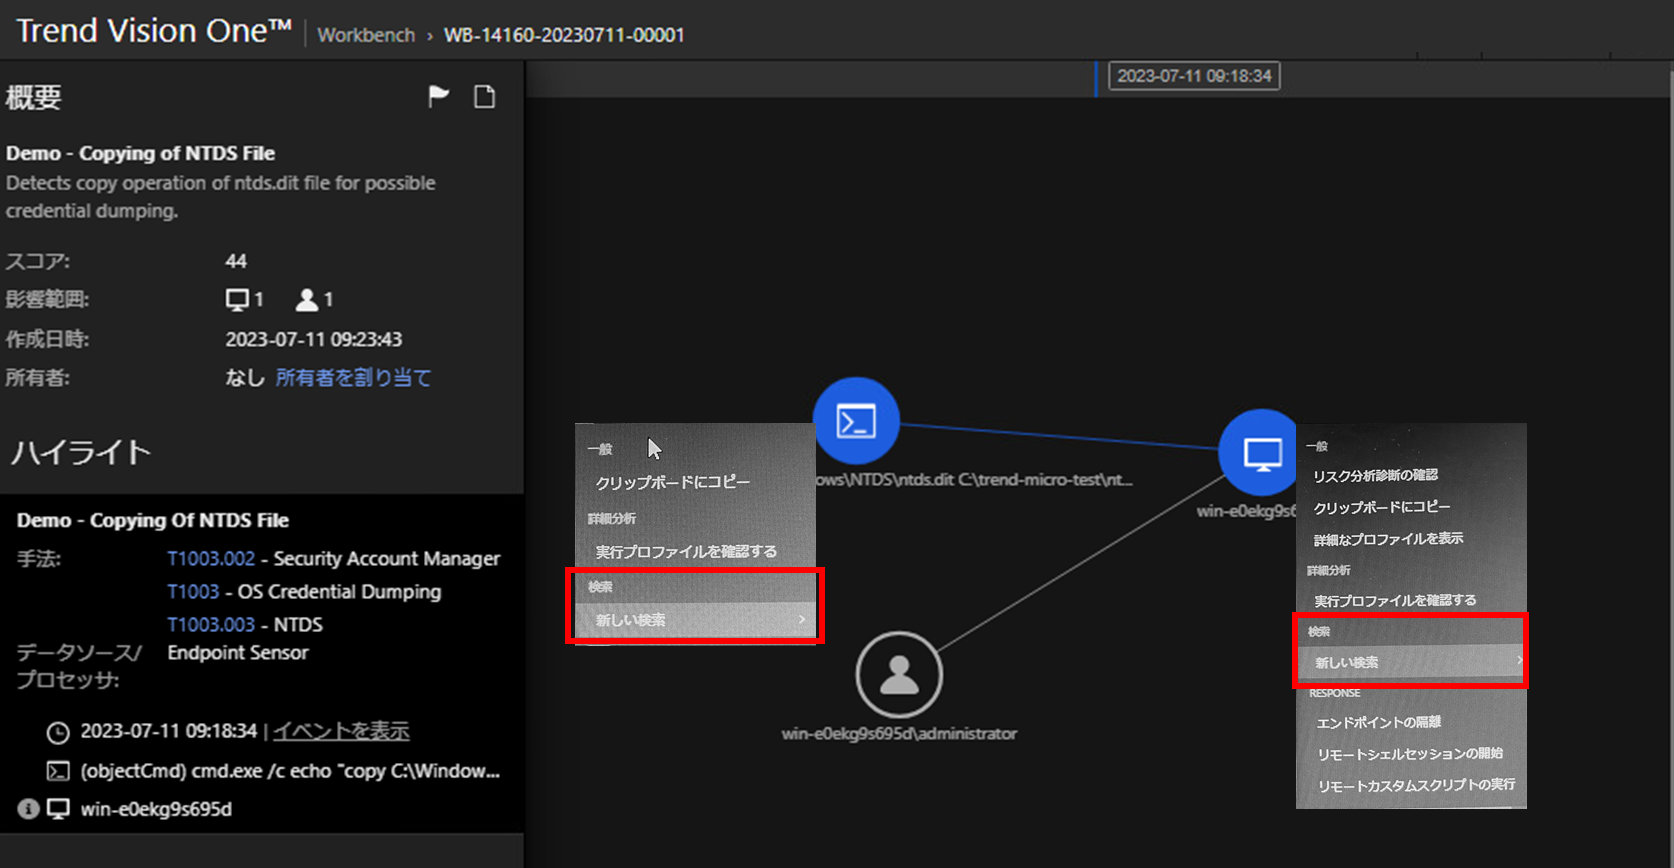Click the user count icon in 影響範囲

point(307,299)
